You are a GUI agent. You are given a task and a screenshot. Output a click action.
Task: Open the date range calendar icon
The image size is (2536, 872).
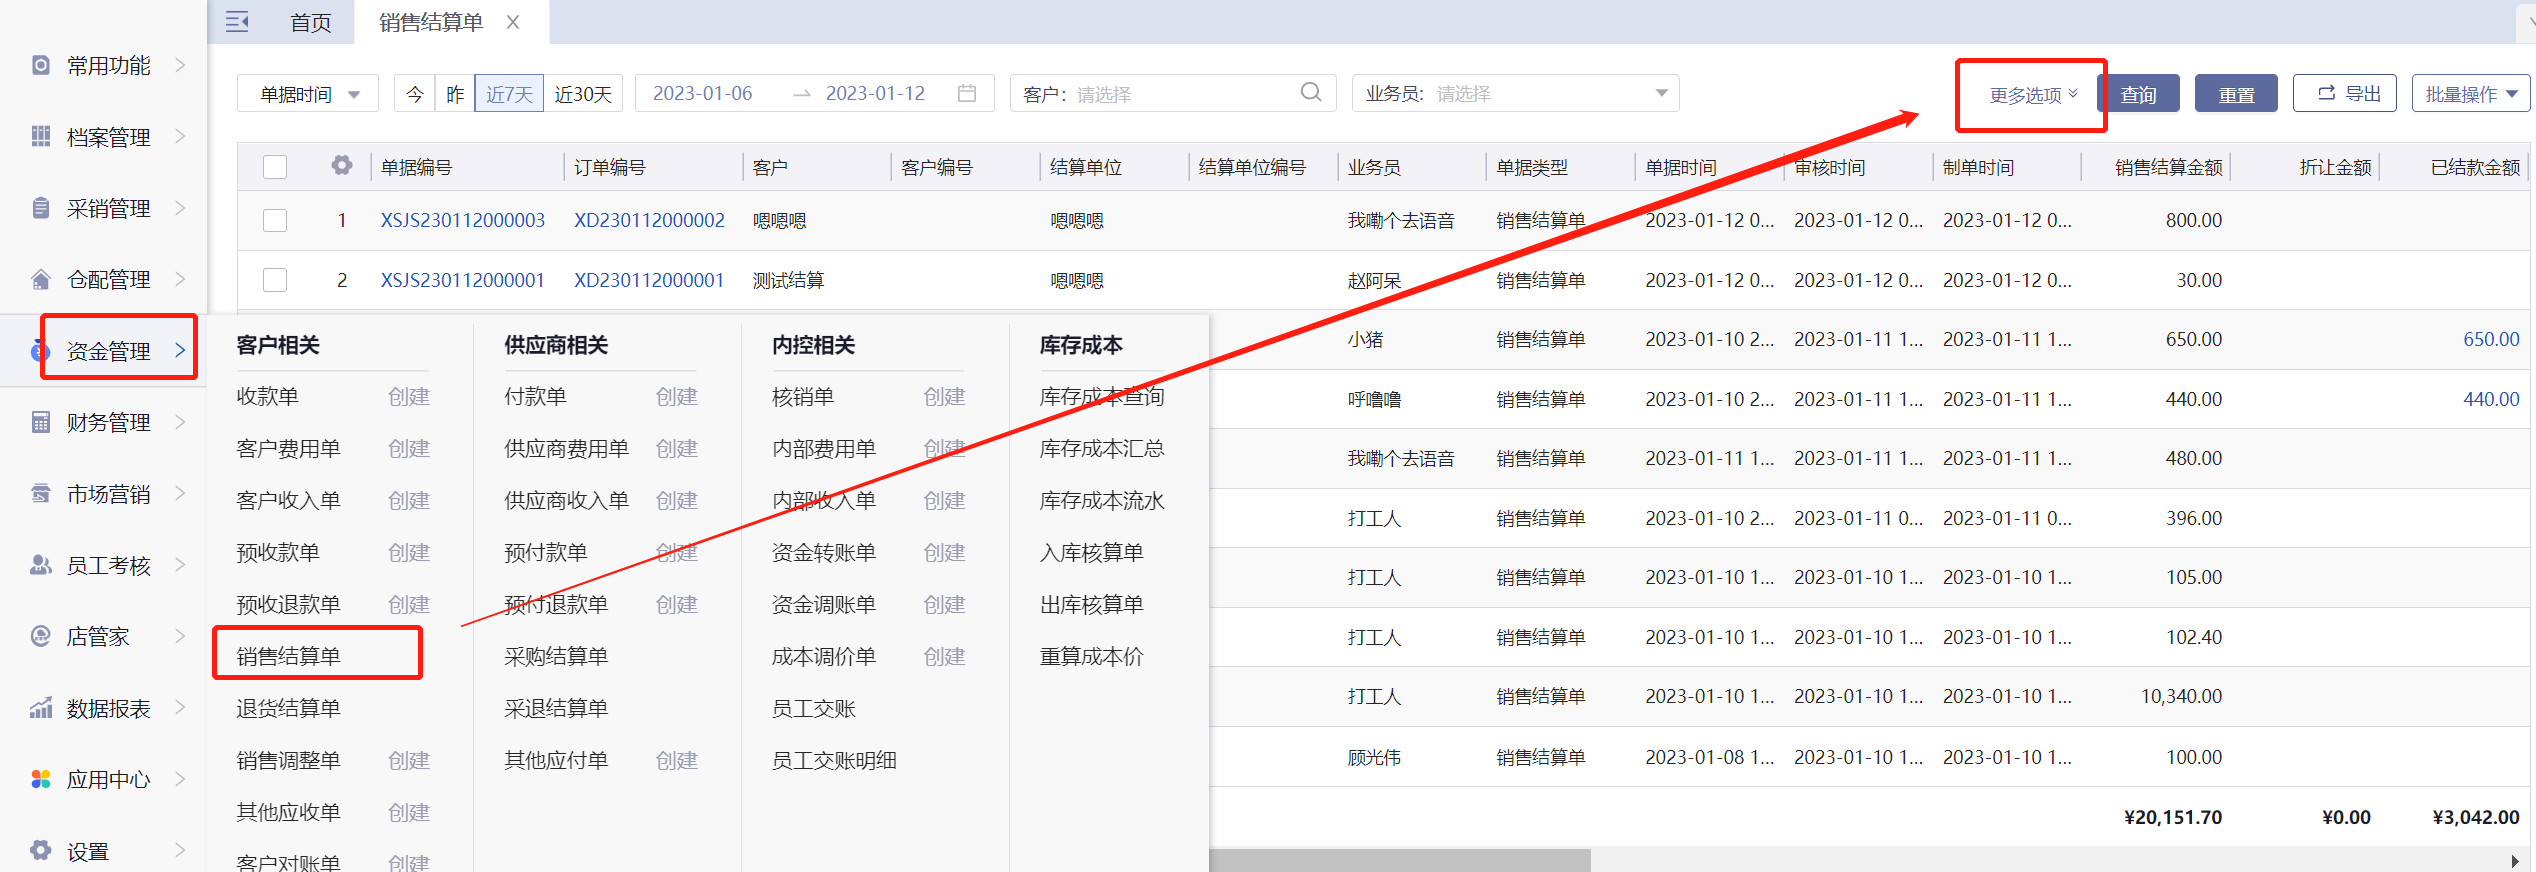[966, 93]
